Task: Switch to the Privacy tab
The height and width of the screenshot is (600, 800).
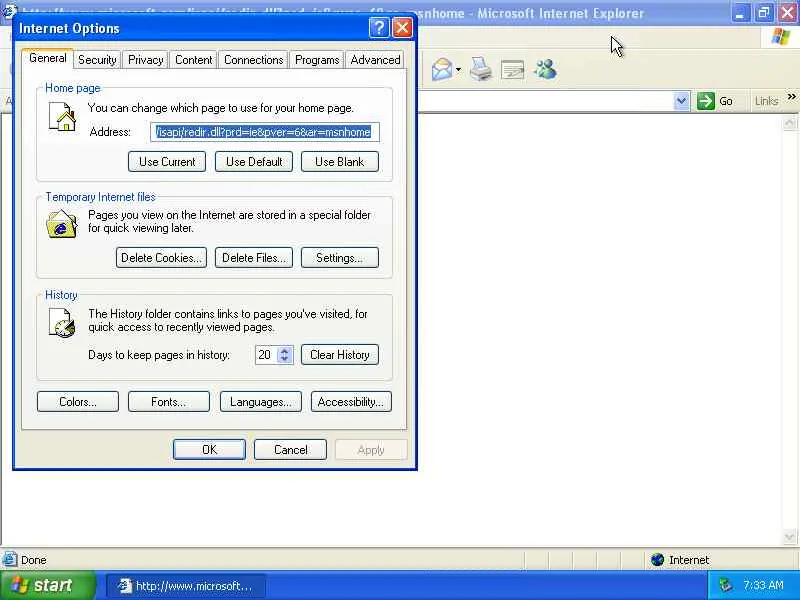Action: pos(145,60)
